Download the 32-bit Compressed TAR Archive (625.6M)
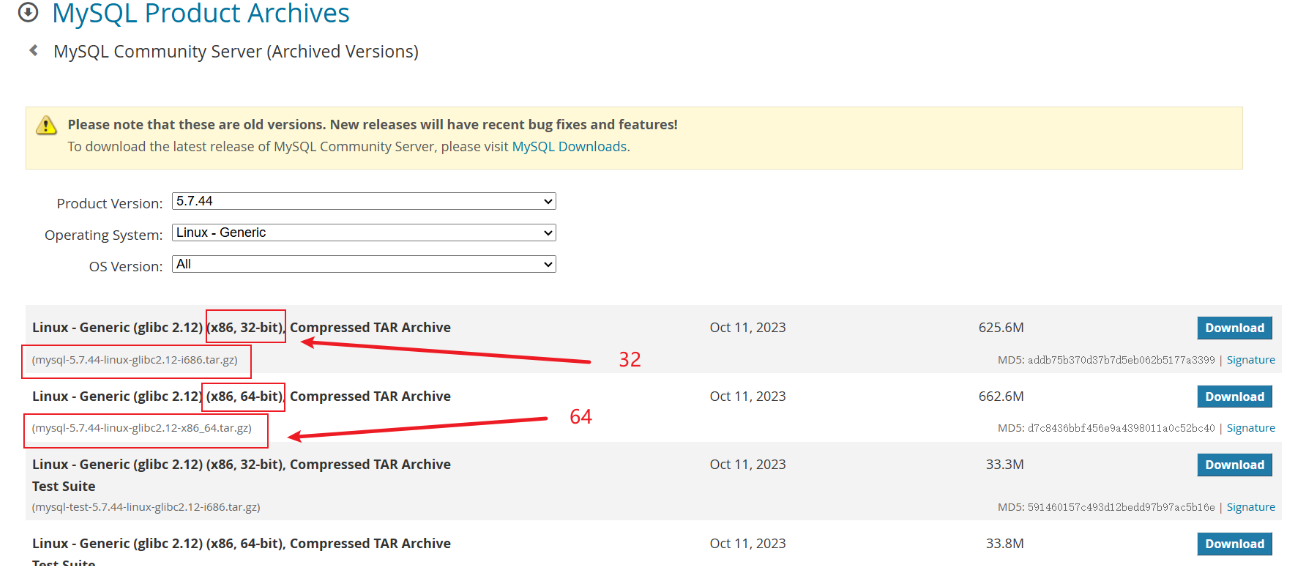This screenshot has height=566, width=1294. coord(1235,328)
